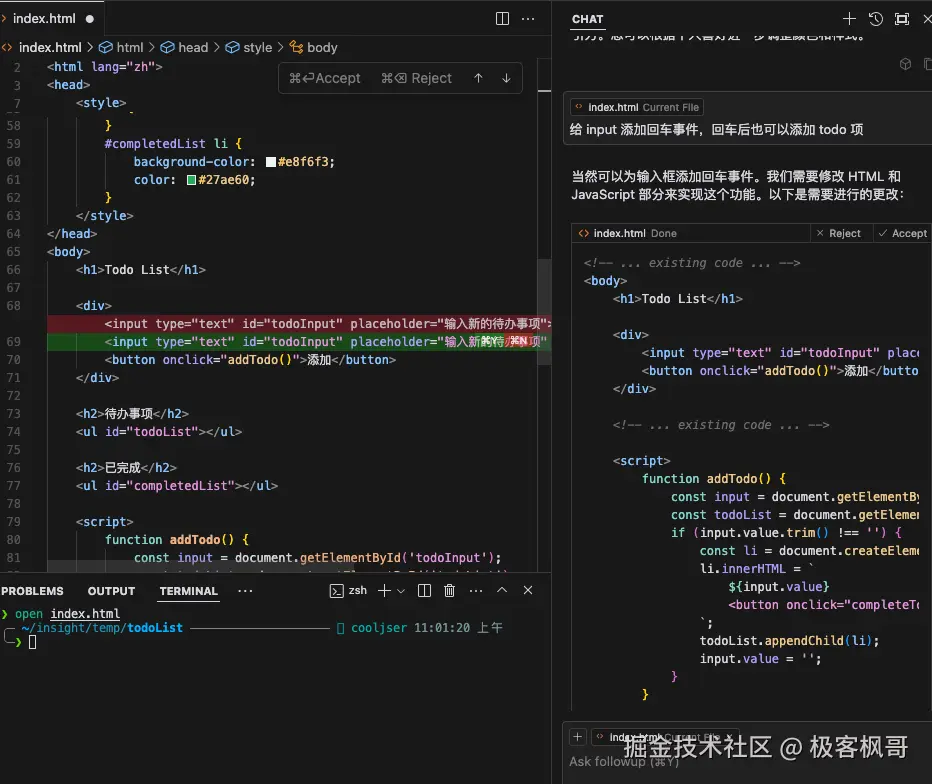The width and height of the screenshot is (932, 784).
Task: Accept the diff with Cmd+Enter Accept button
Action: pos(325,78)
